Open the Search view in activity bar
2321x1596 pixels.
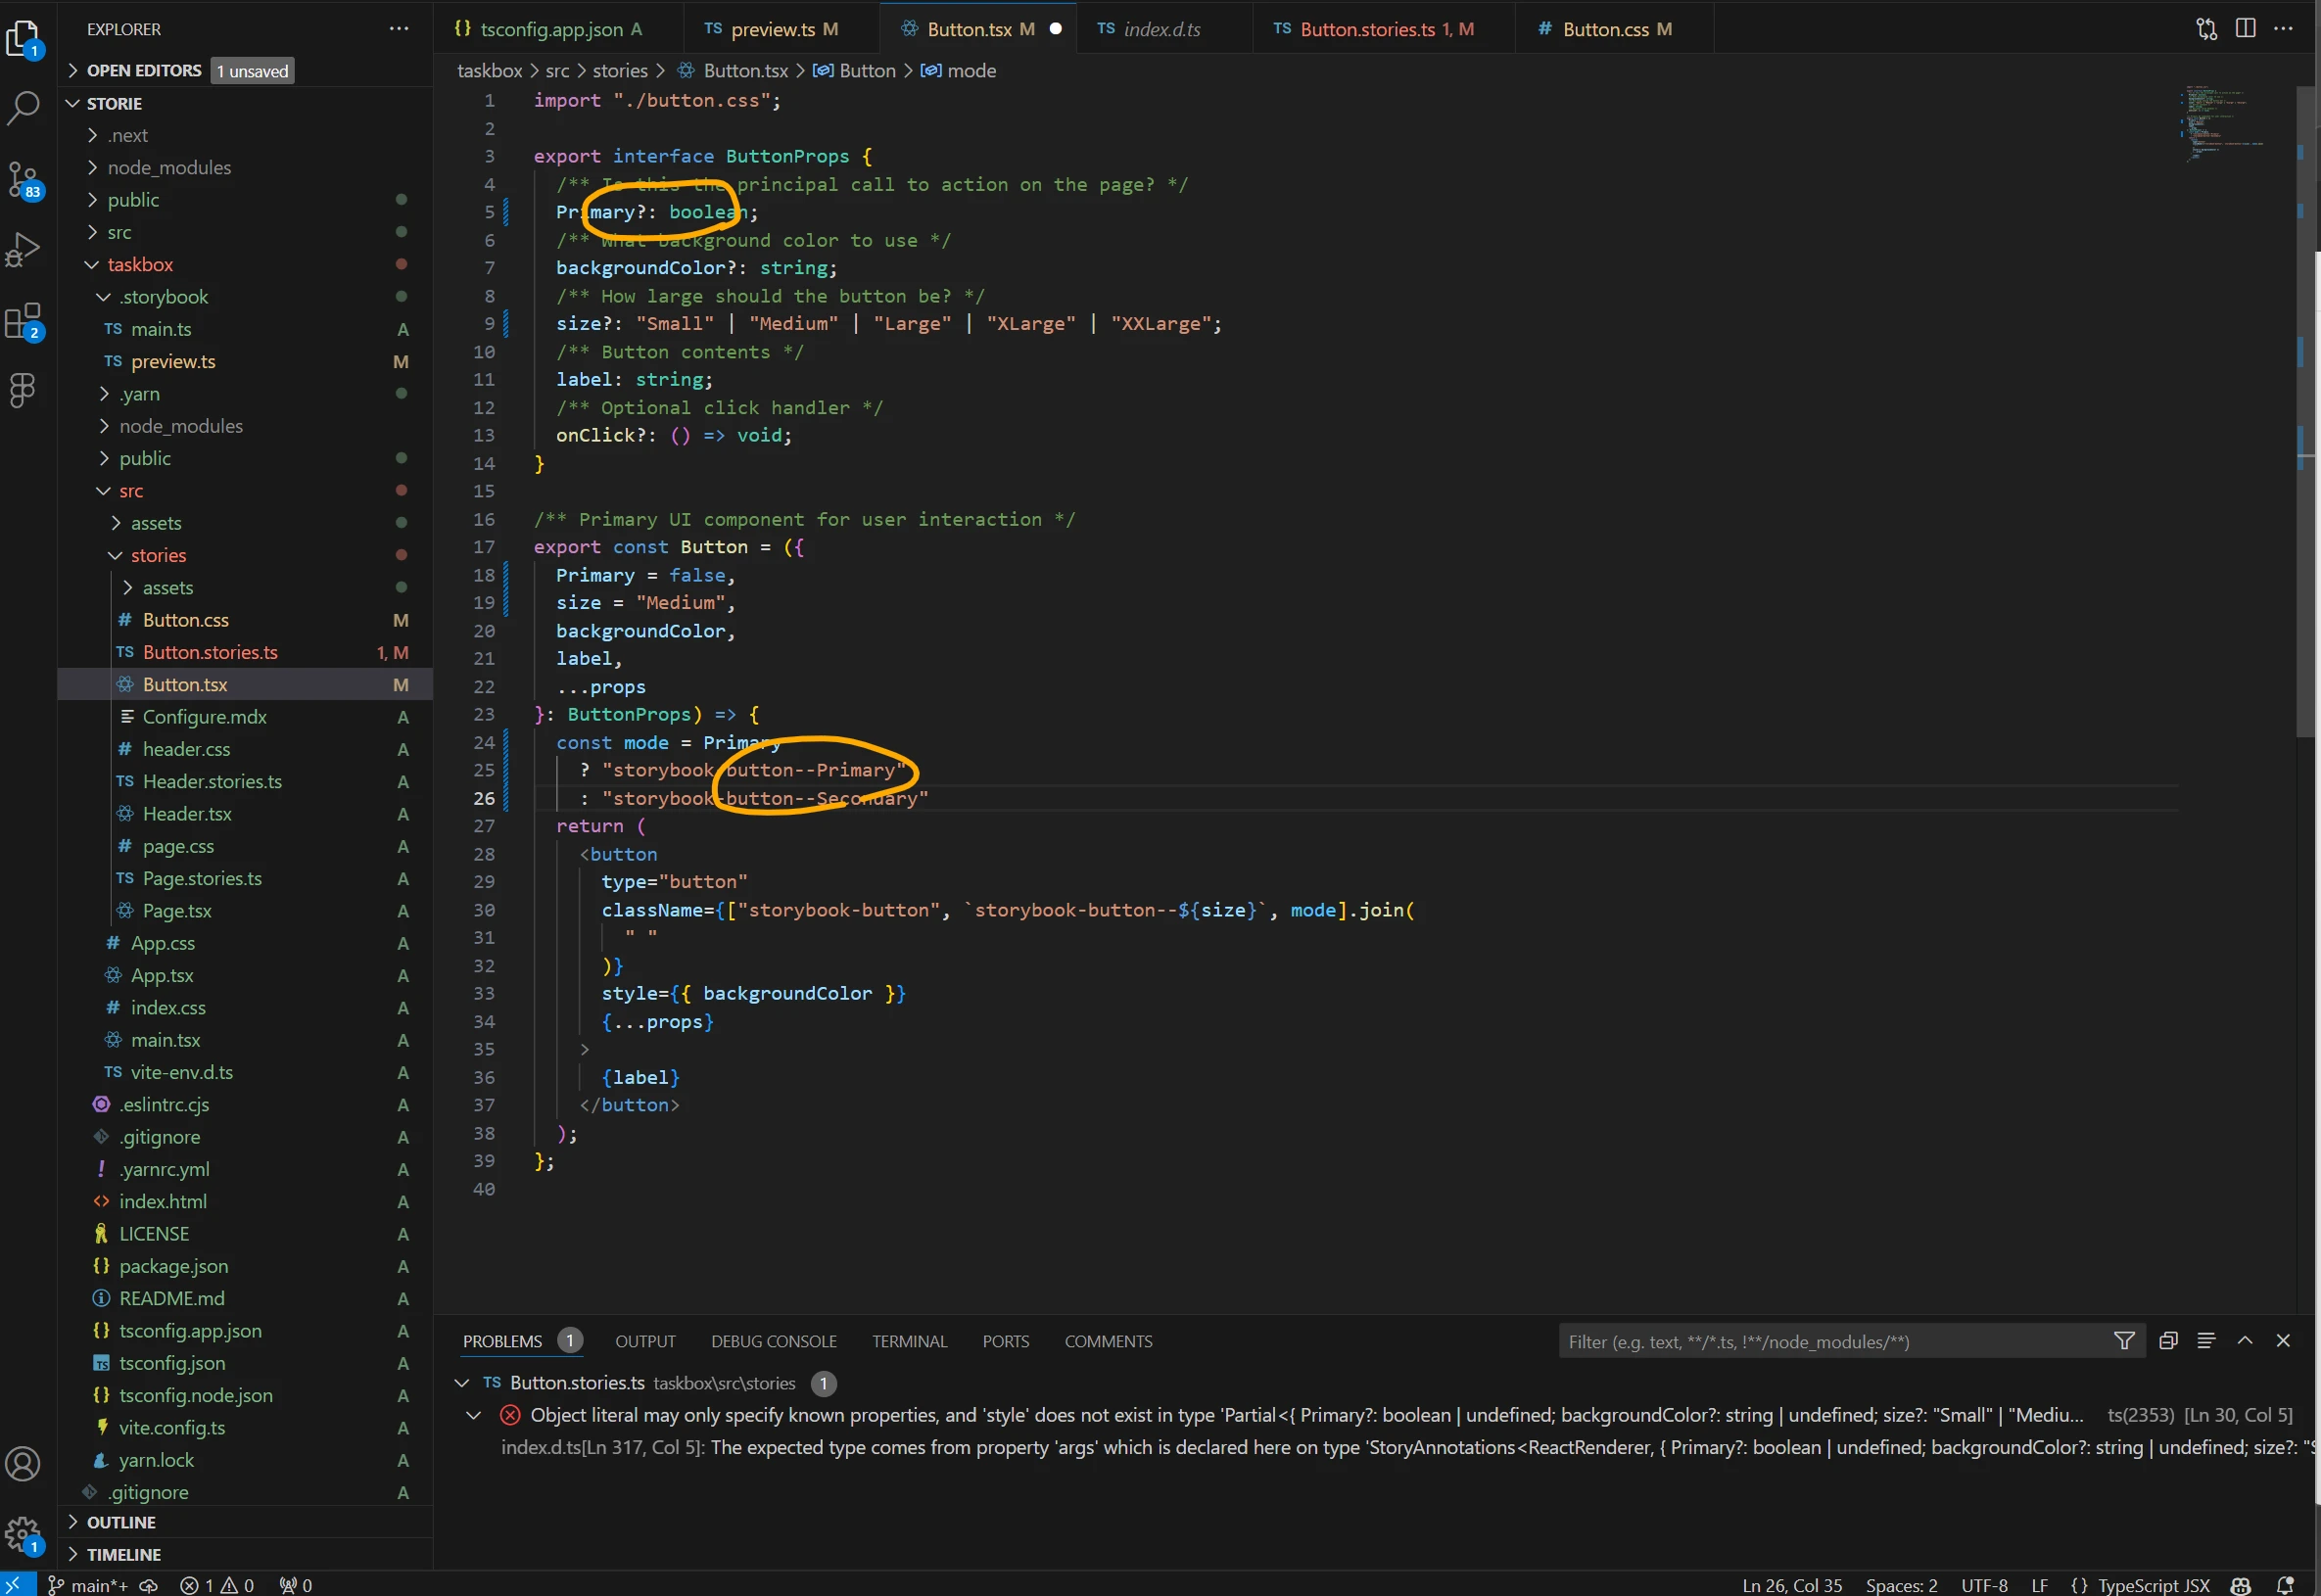[23, 107]
